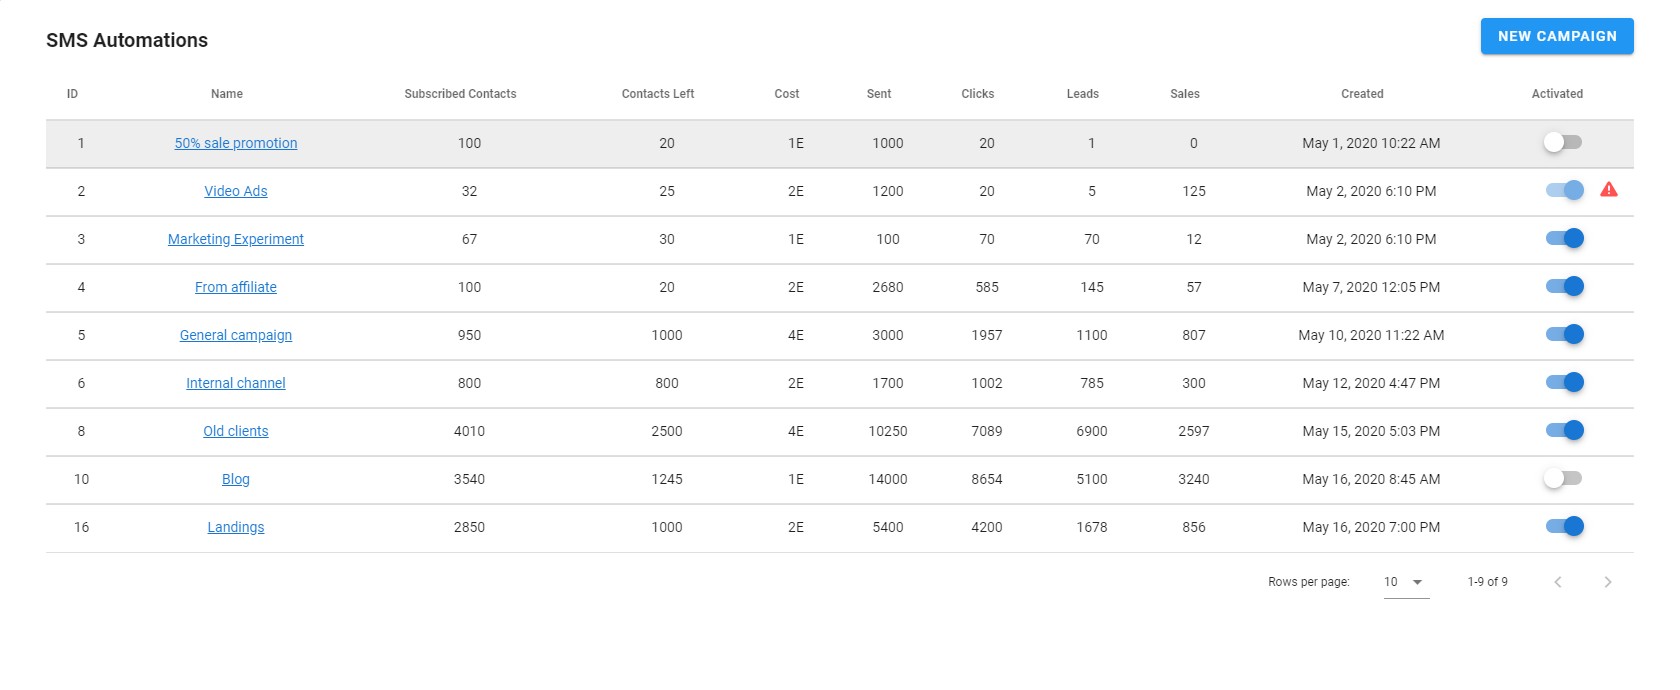Viewport: 1680px width, 690px height.
Task: Open the General campaign link
Action: pyautogui.click(x=236, y=335)
